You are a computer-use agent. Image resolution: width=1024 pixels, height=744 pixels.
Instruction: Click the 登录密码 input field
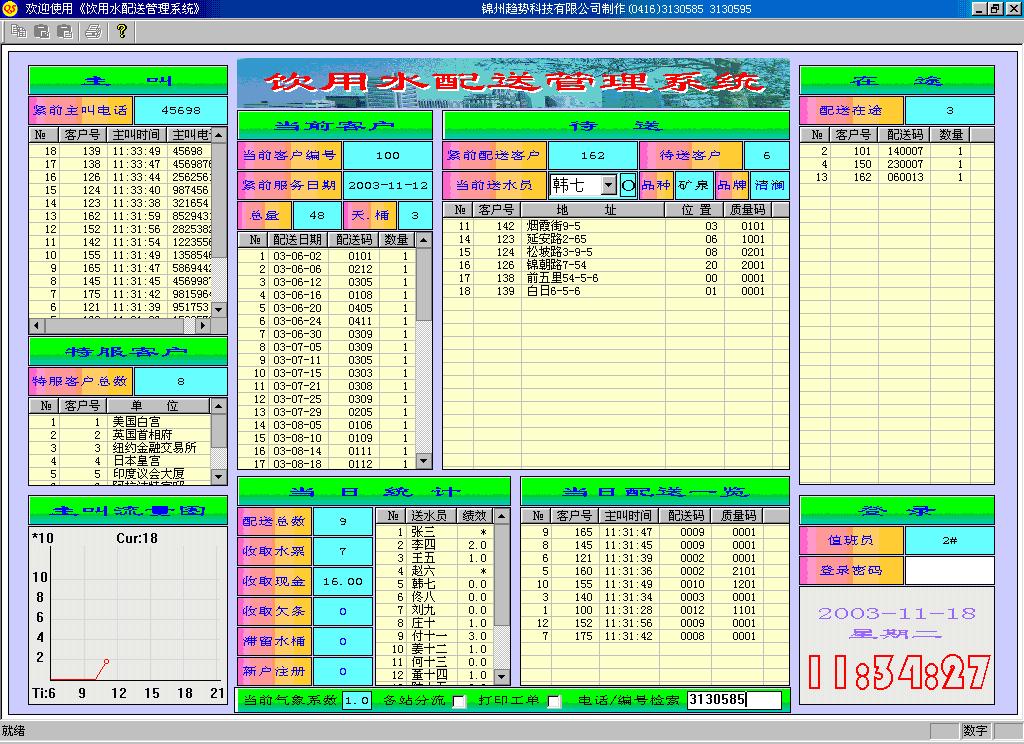[949, 570]
